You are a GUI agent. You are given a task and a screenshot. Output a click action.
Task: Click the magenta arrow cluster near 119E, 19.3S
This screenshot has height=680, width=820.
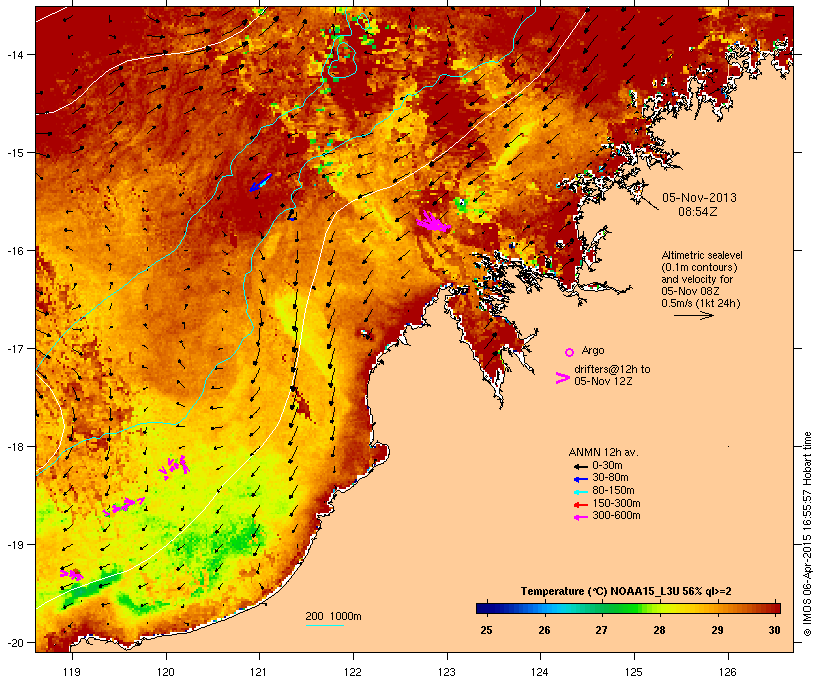[x=72, y=574]
